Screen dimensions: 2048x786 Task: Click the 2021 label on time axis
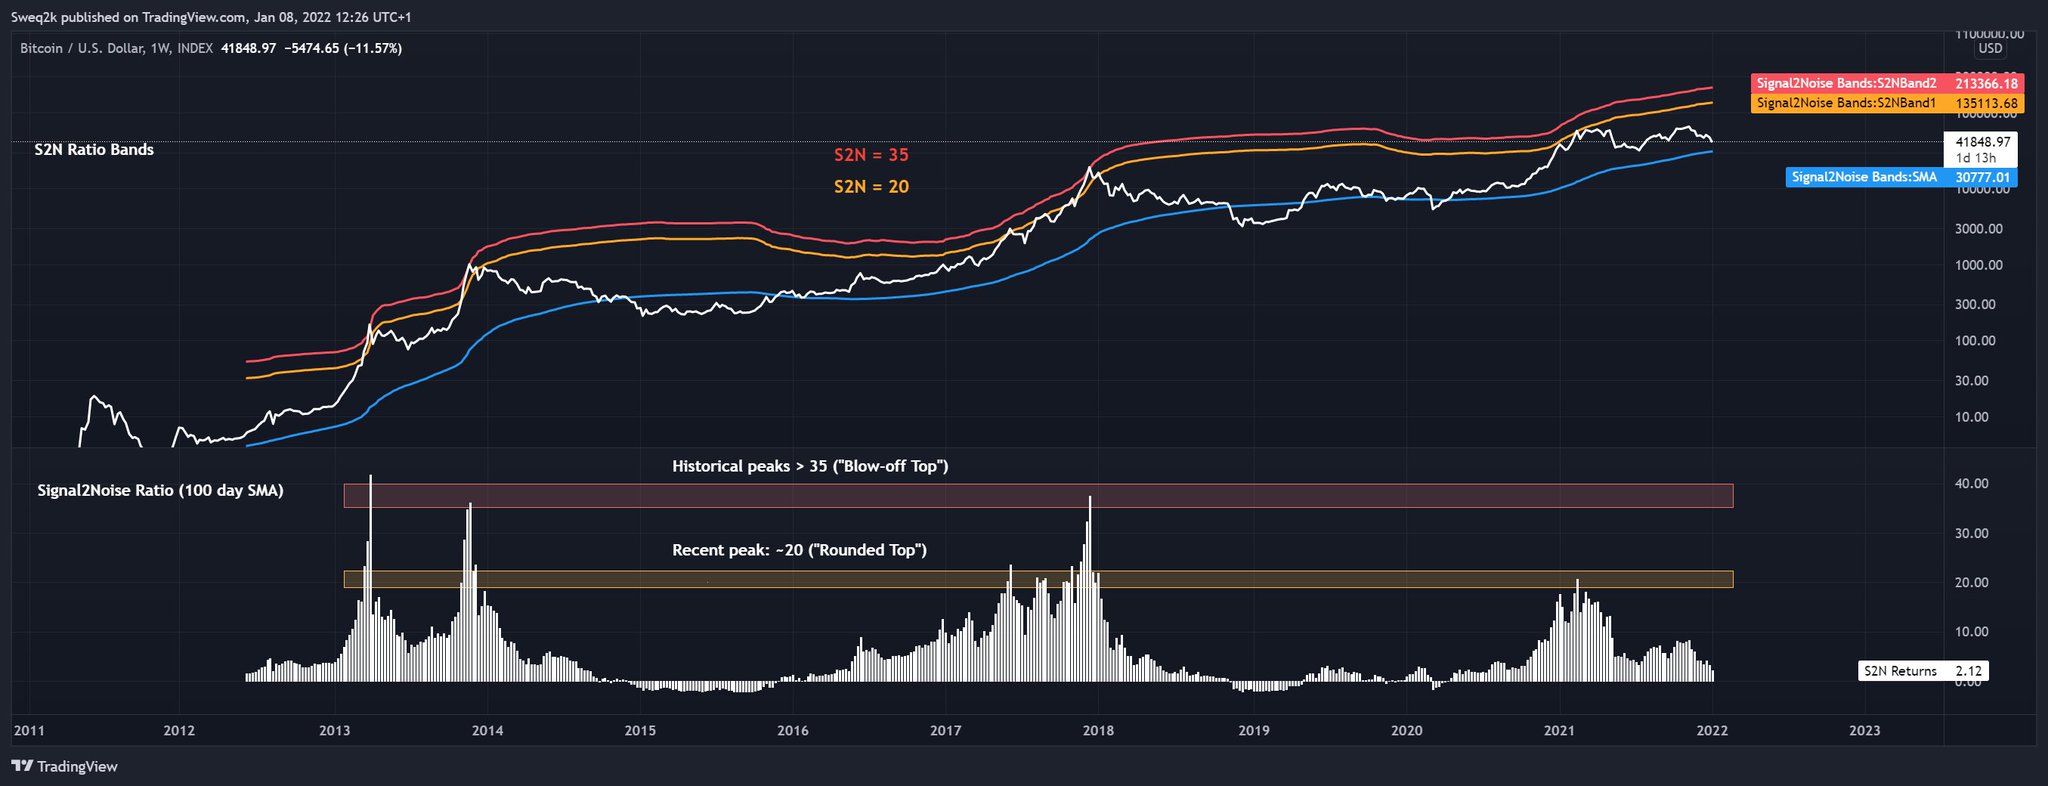(x=1560, y=731)
